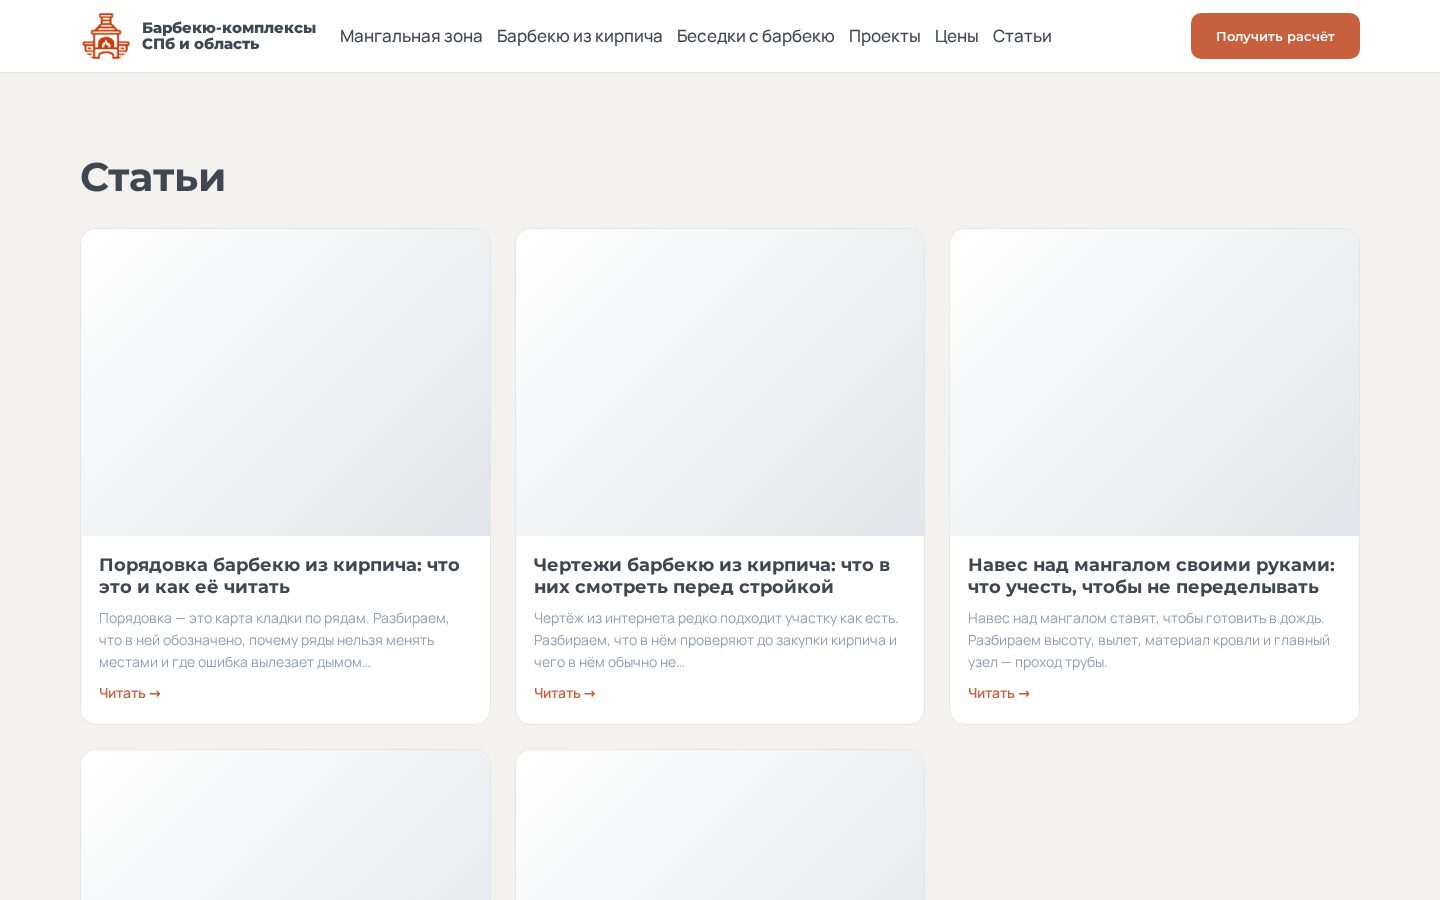Navigate to «Проекты» page
Viewport: 1440px width, 900px height.
(x=884, y=36)
